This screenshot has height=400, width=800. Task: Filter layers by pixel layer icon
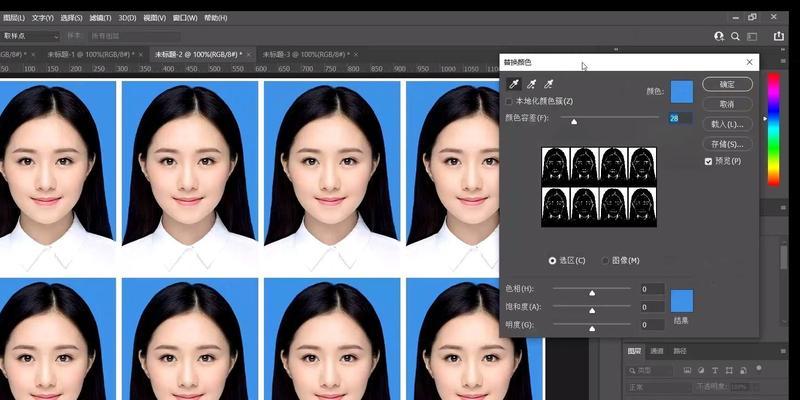click(x=687, y=370)
